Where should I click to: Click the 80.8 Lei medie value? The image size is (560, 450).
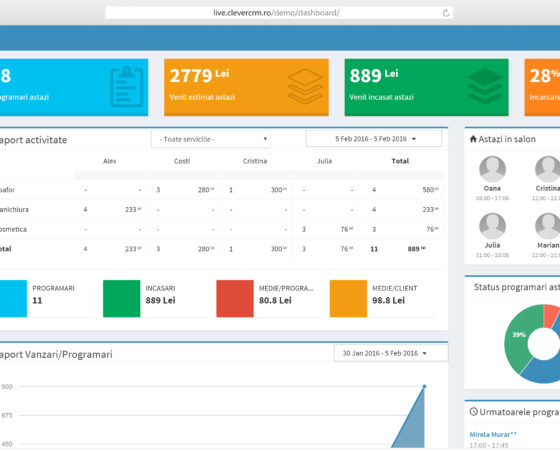click(x=275, y=300)
